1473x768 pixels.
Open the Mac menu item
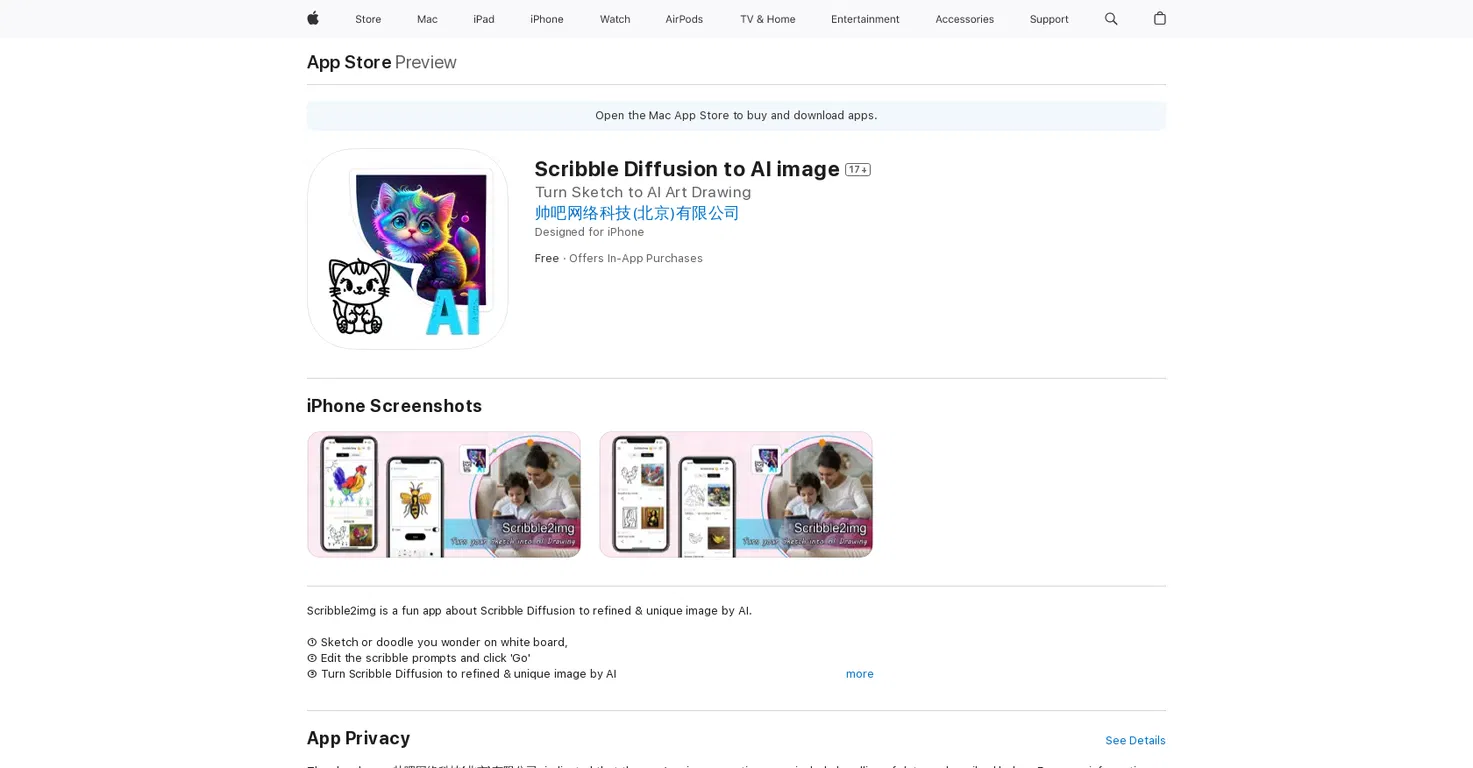(427, 19)
